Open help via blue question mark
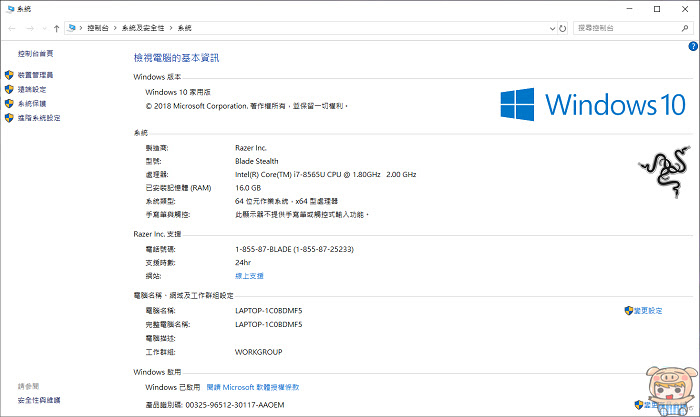This screenshot has height=417, width=700. [693, 46]
